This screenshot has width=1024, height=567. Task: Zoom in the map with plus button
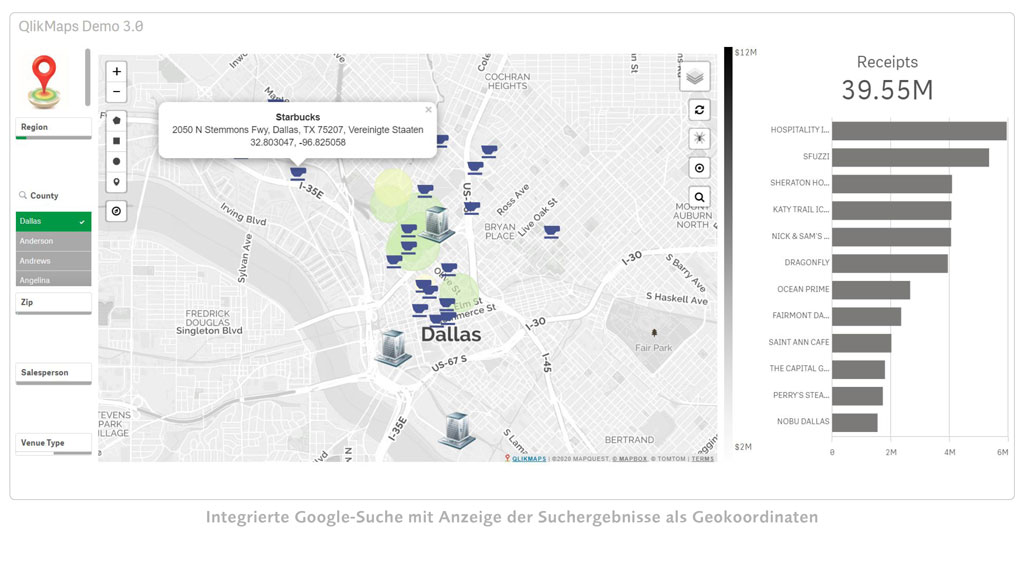tap(116, 71)
